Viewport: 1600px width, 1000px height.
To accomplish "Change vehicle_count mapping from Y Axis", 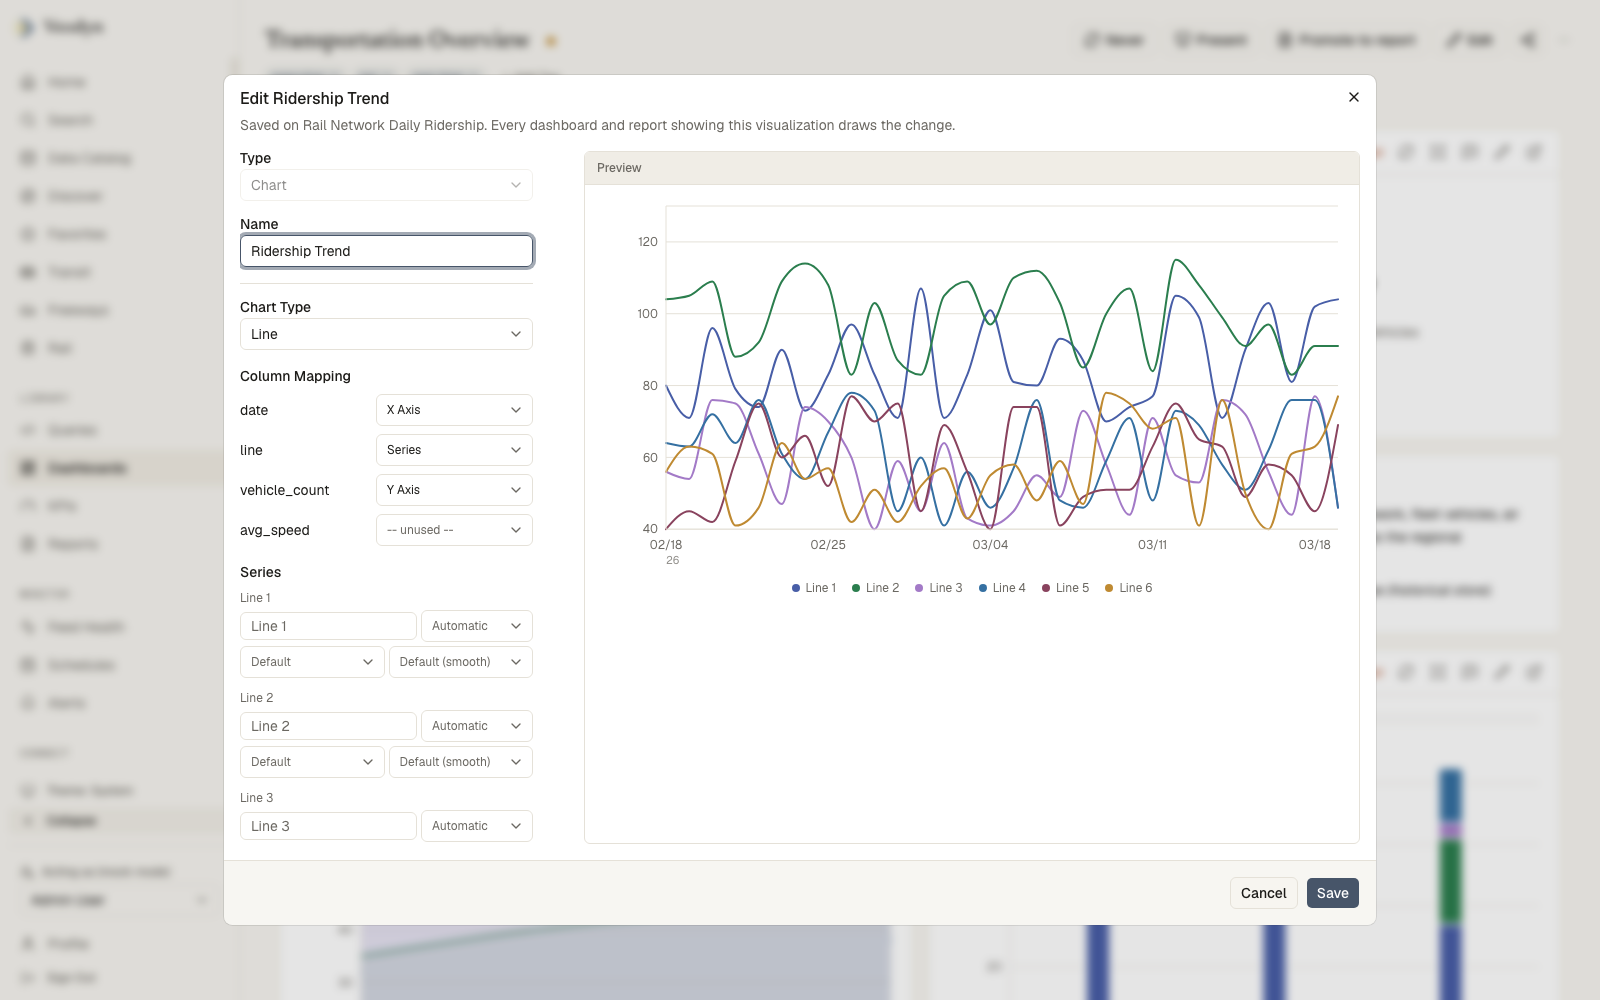I will pos(454,490).
